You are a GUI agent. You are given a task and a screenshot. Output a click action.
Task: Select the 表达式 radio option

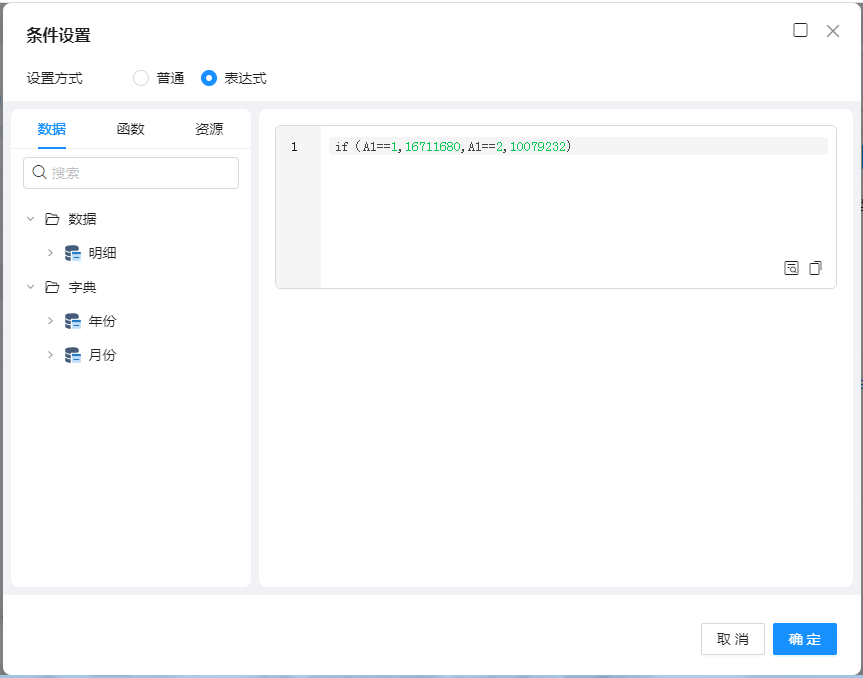point(209,78)
